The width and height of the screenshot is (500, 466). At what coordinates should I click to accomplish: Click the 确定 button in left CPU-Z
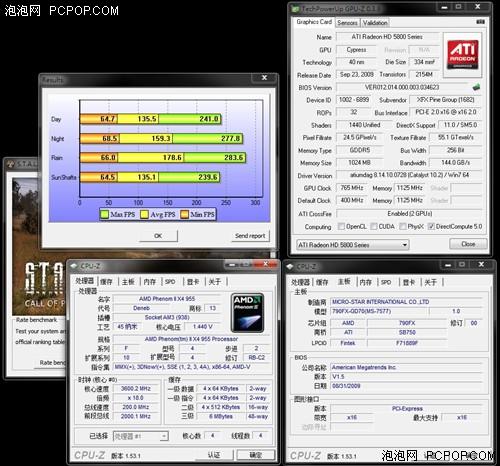pos(256,455)
